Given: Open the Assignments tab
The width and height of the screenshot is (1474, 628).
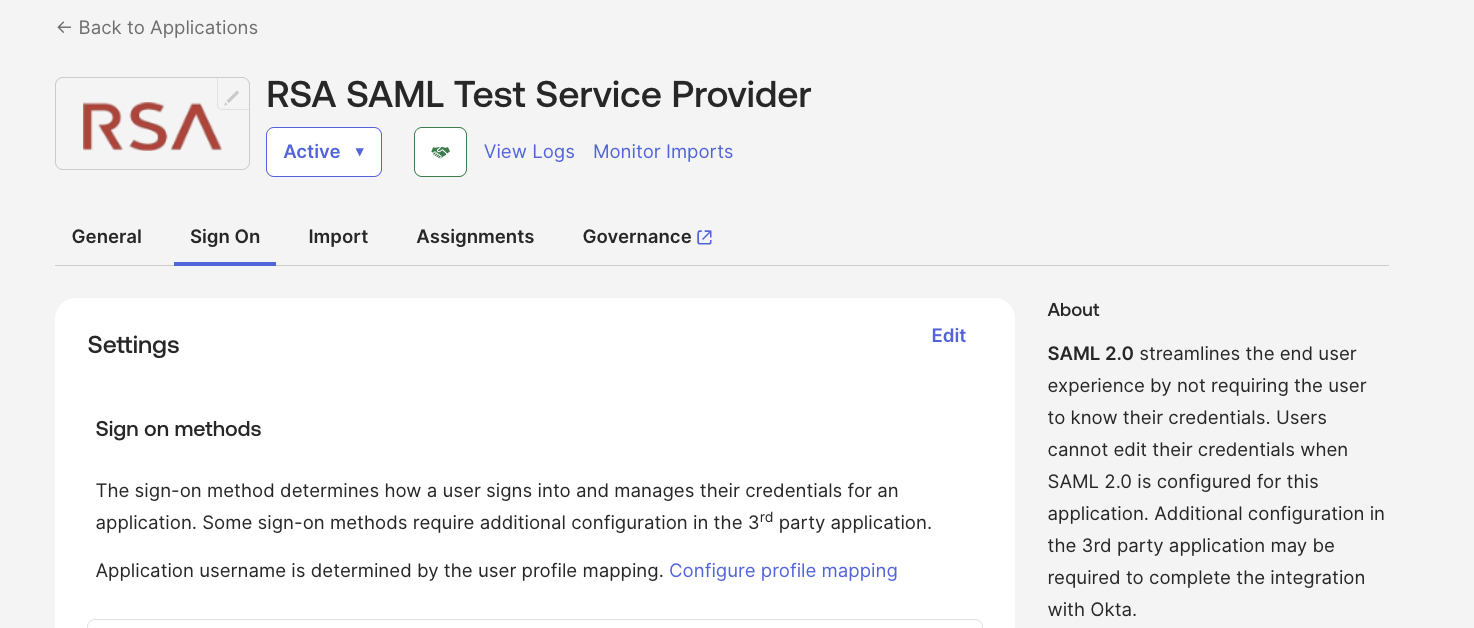Looking at the screenshot, I should [475, 237].
